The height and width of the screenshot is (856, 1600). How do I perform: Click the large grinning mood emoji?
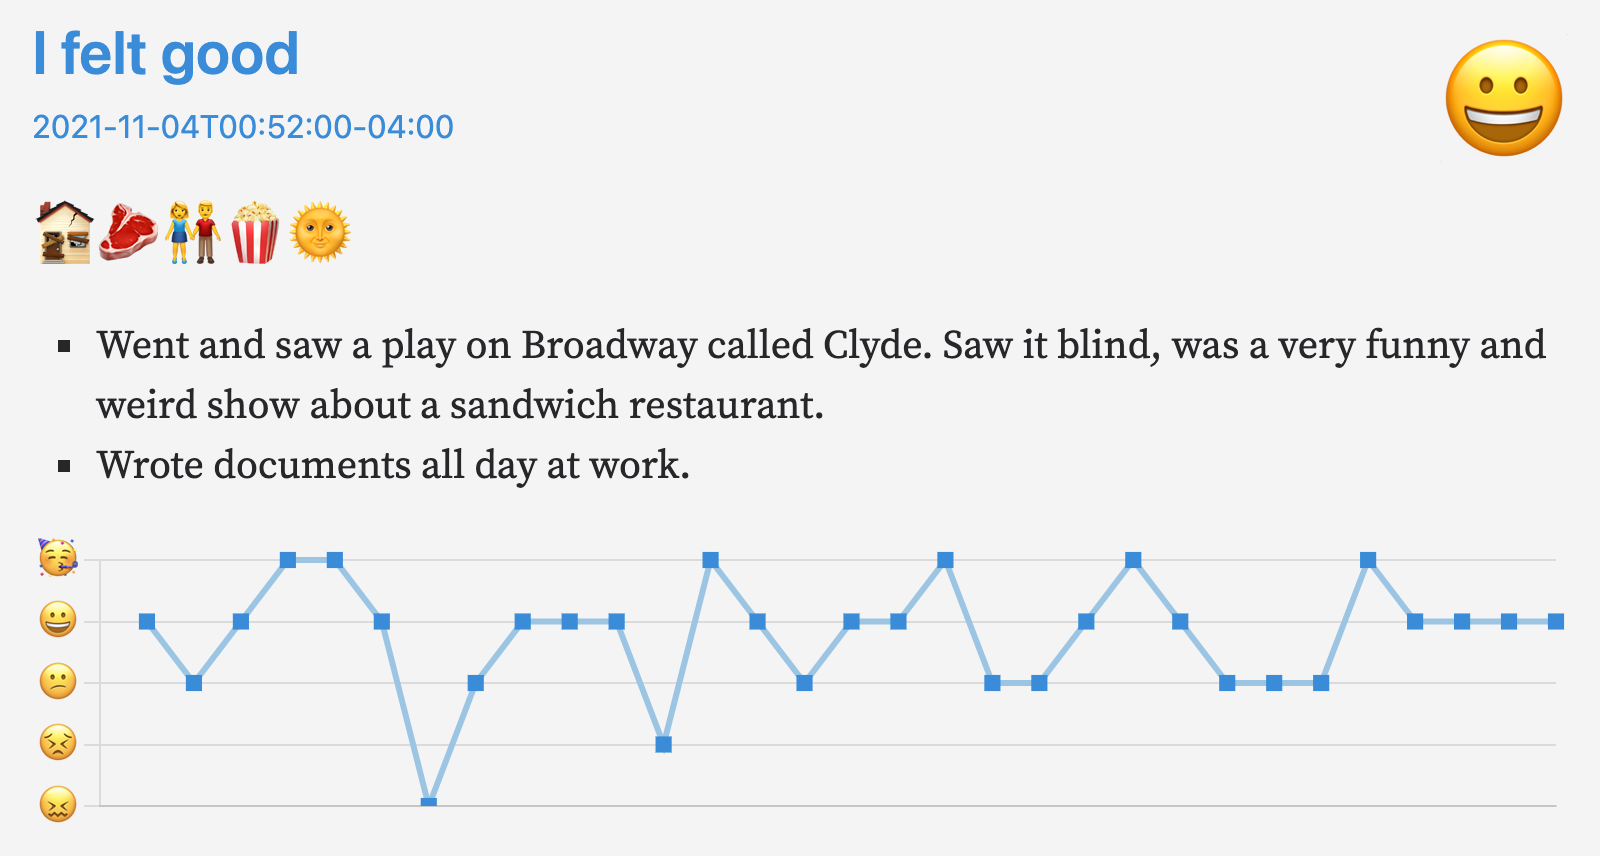point(1503,98)
